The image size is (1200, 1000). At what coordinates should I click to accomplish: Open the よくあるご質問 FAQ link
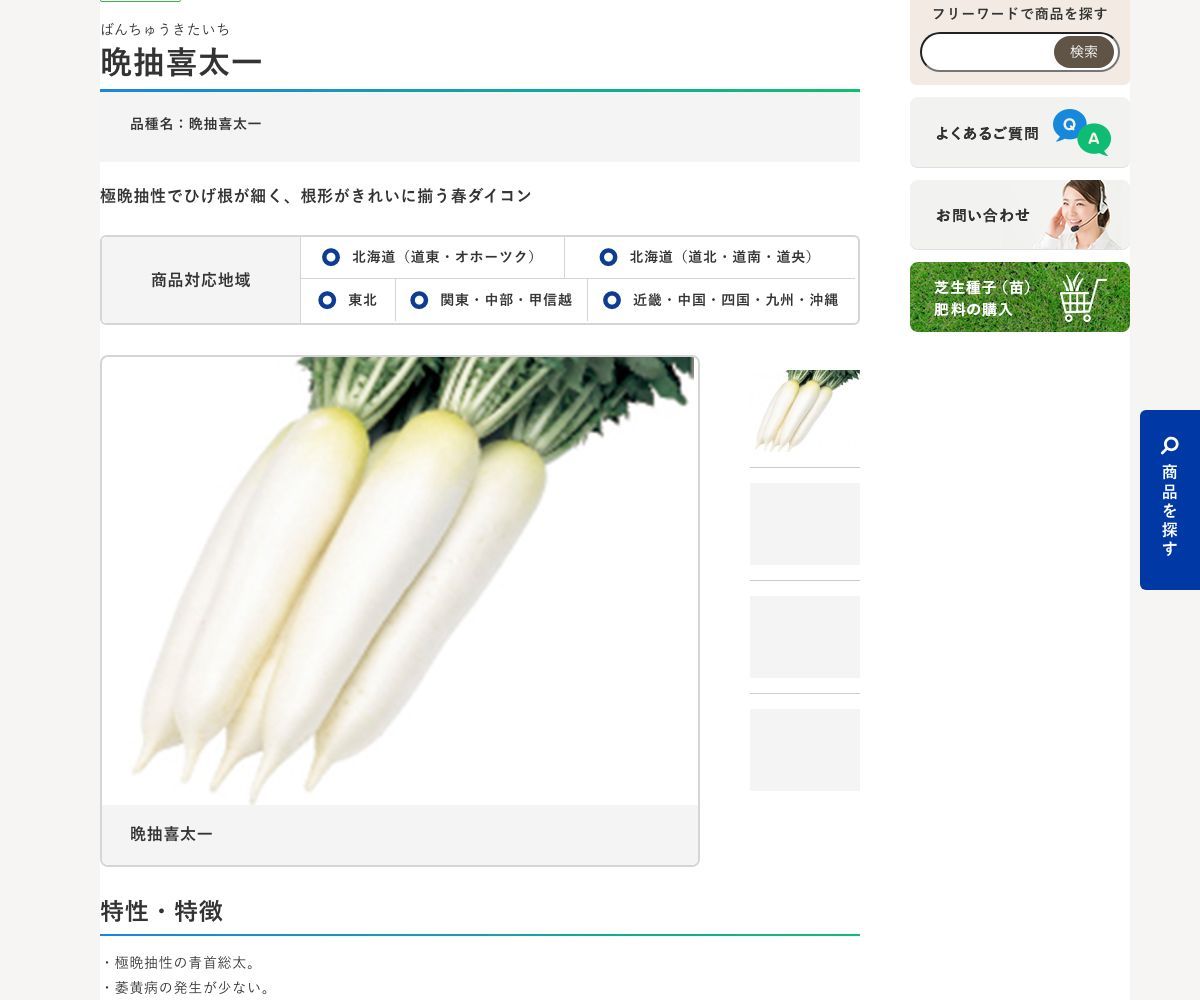pos(986,133)
